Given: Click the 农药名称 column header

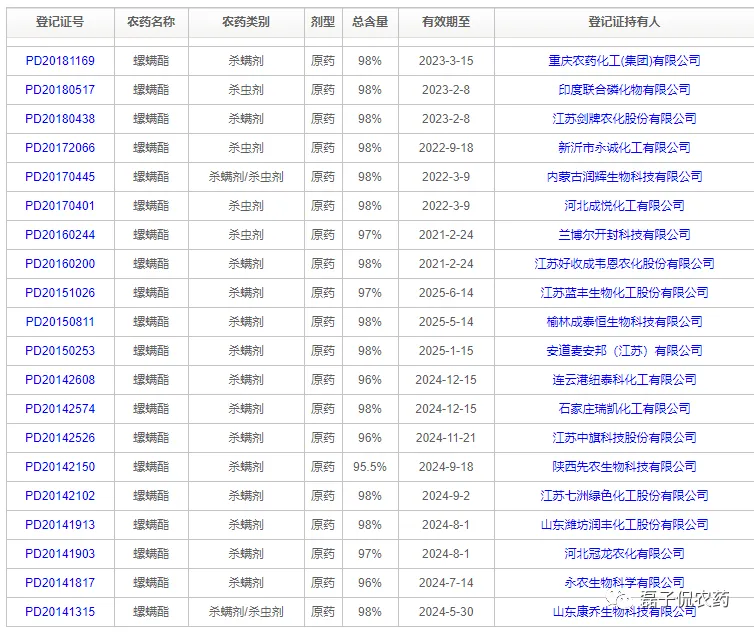Looking at the screenshot, I should [x=151, y=22].
